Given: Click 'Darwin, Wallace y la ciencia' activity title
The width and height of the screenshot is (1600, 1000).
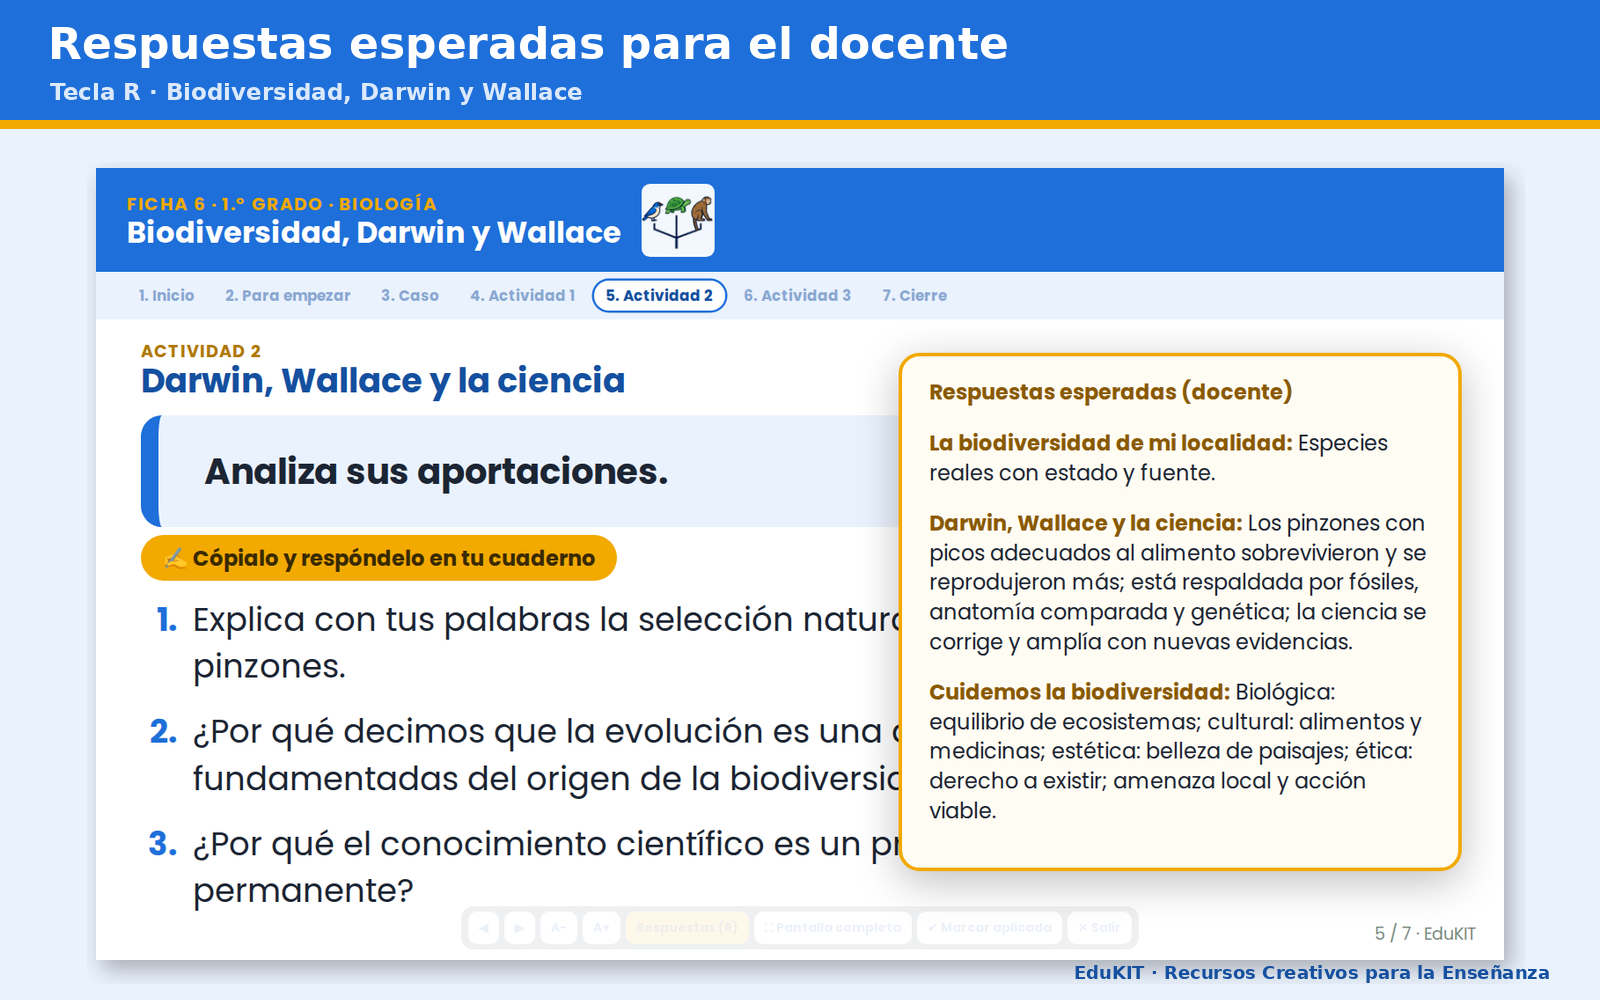Looking at the screenshot, I should pos(383,381).
